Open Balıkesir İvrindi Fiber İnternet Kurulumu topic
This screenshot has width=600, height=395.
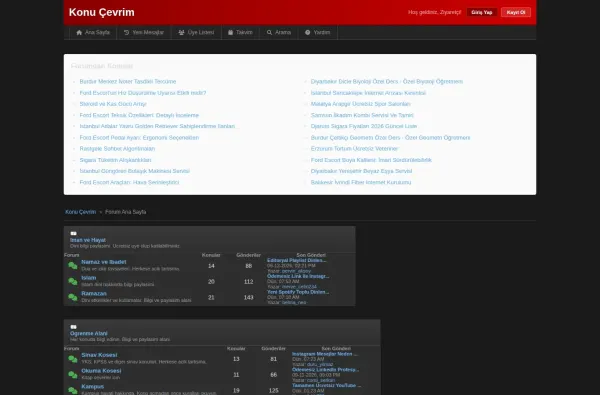(x=361, y=182)
